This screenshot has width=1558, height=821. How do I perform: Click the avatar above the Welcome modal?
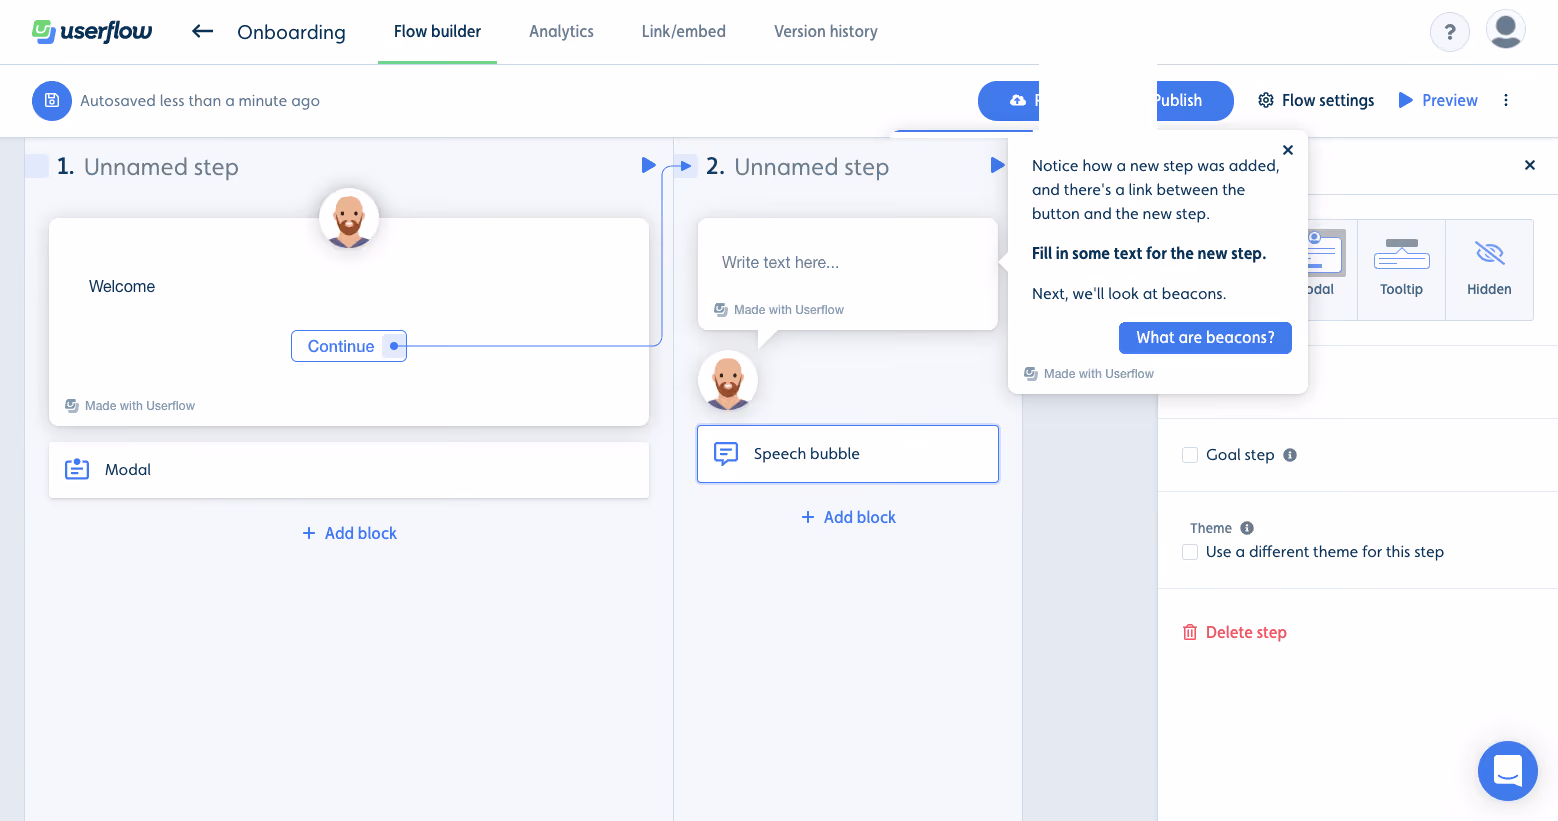tap(349, 218)
